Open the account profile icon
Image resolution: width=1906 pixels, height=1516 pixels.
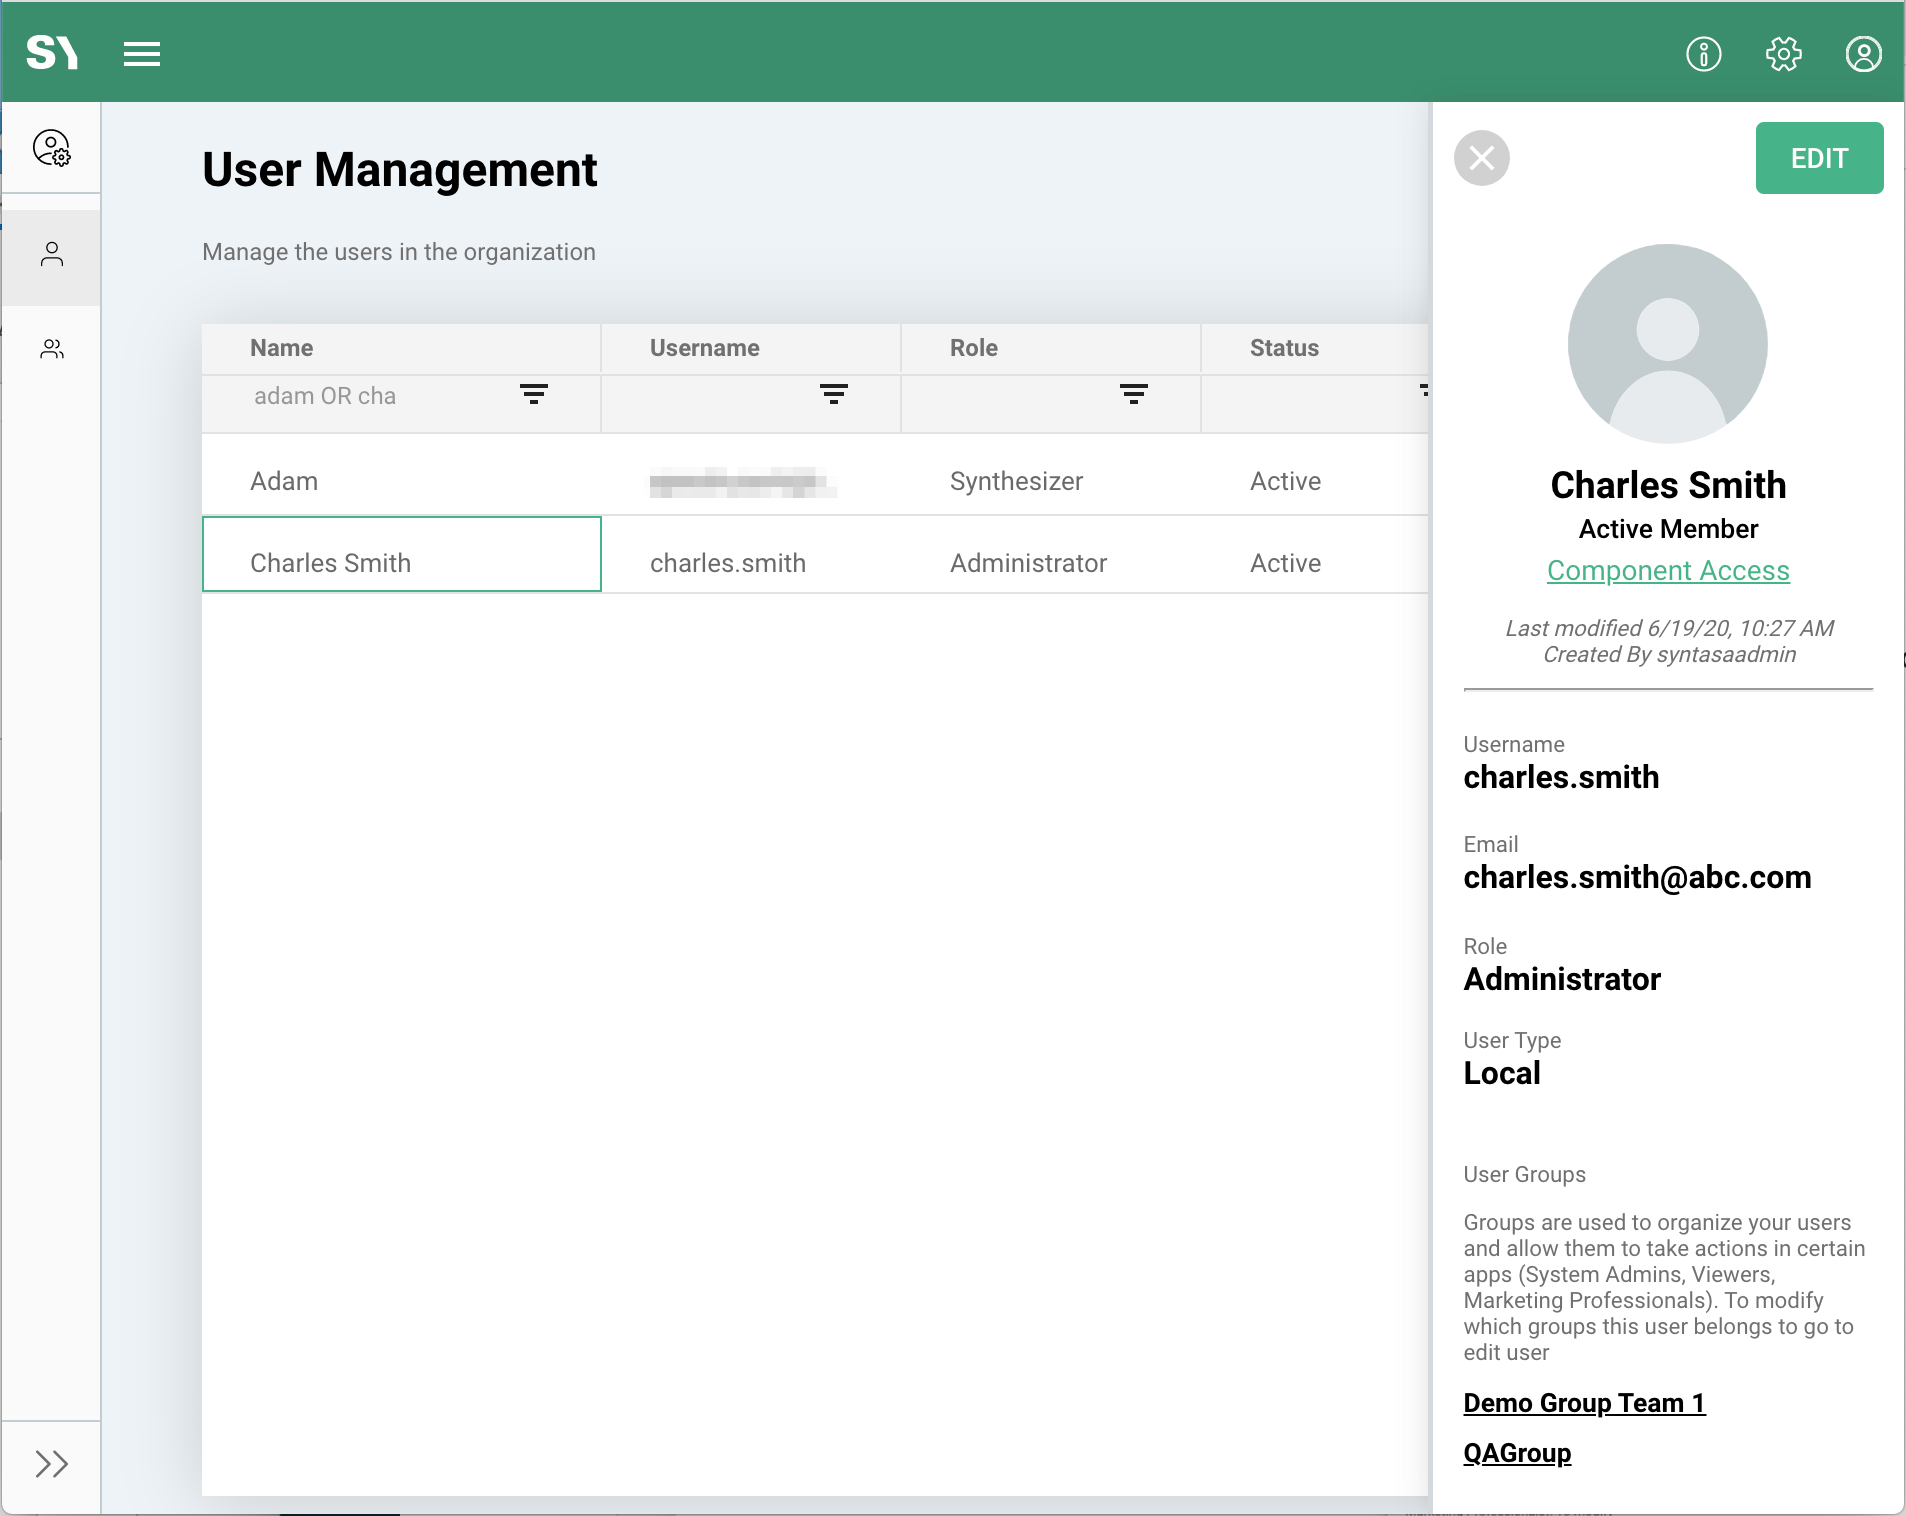pos(1864,55)
